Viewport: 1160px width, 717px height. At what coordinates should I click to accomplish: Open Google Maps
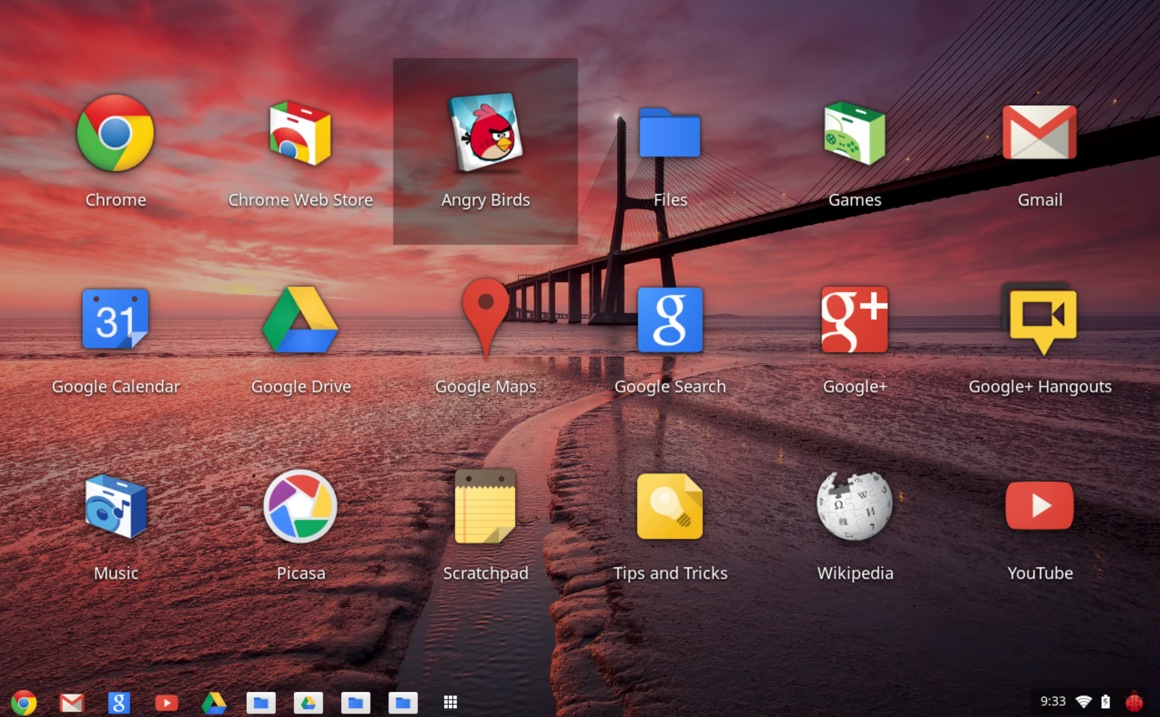point(485,320)
